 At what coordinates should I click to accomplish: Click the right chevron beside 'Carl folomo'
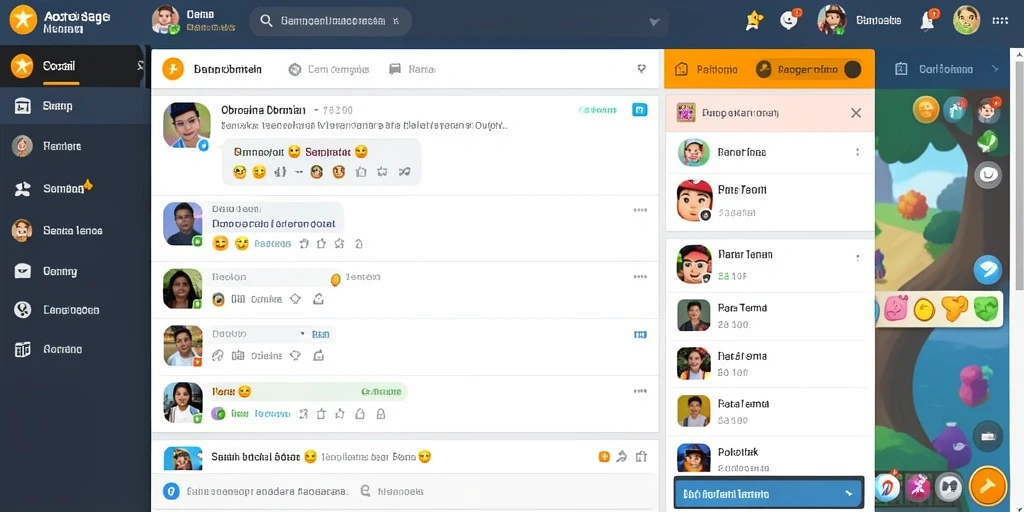[995, 69]
